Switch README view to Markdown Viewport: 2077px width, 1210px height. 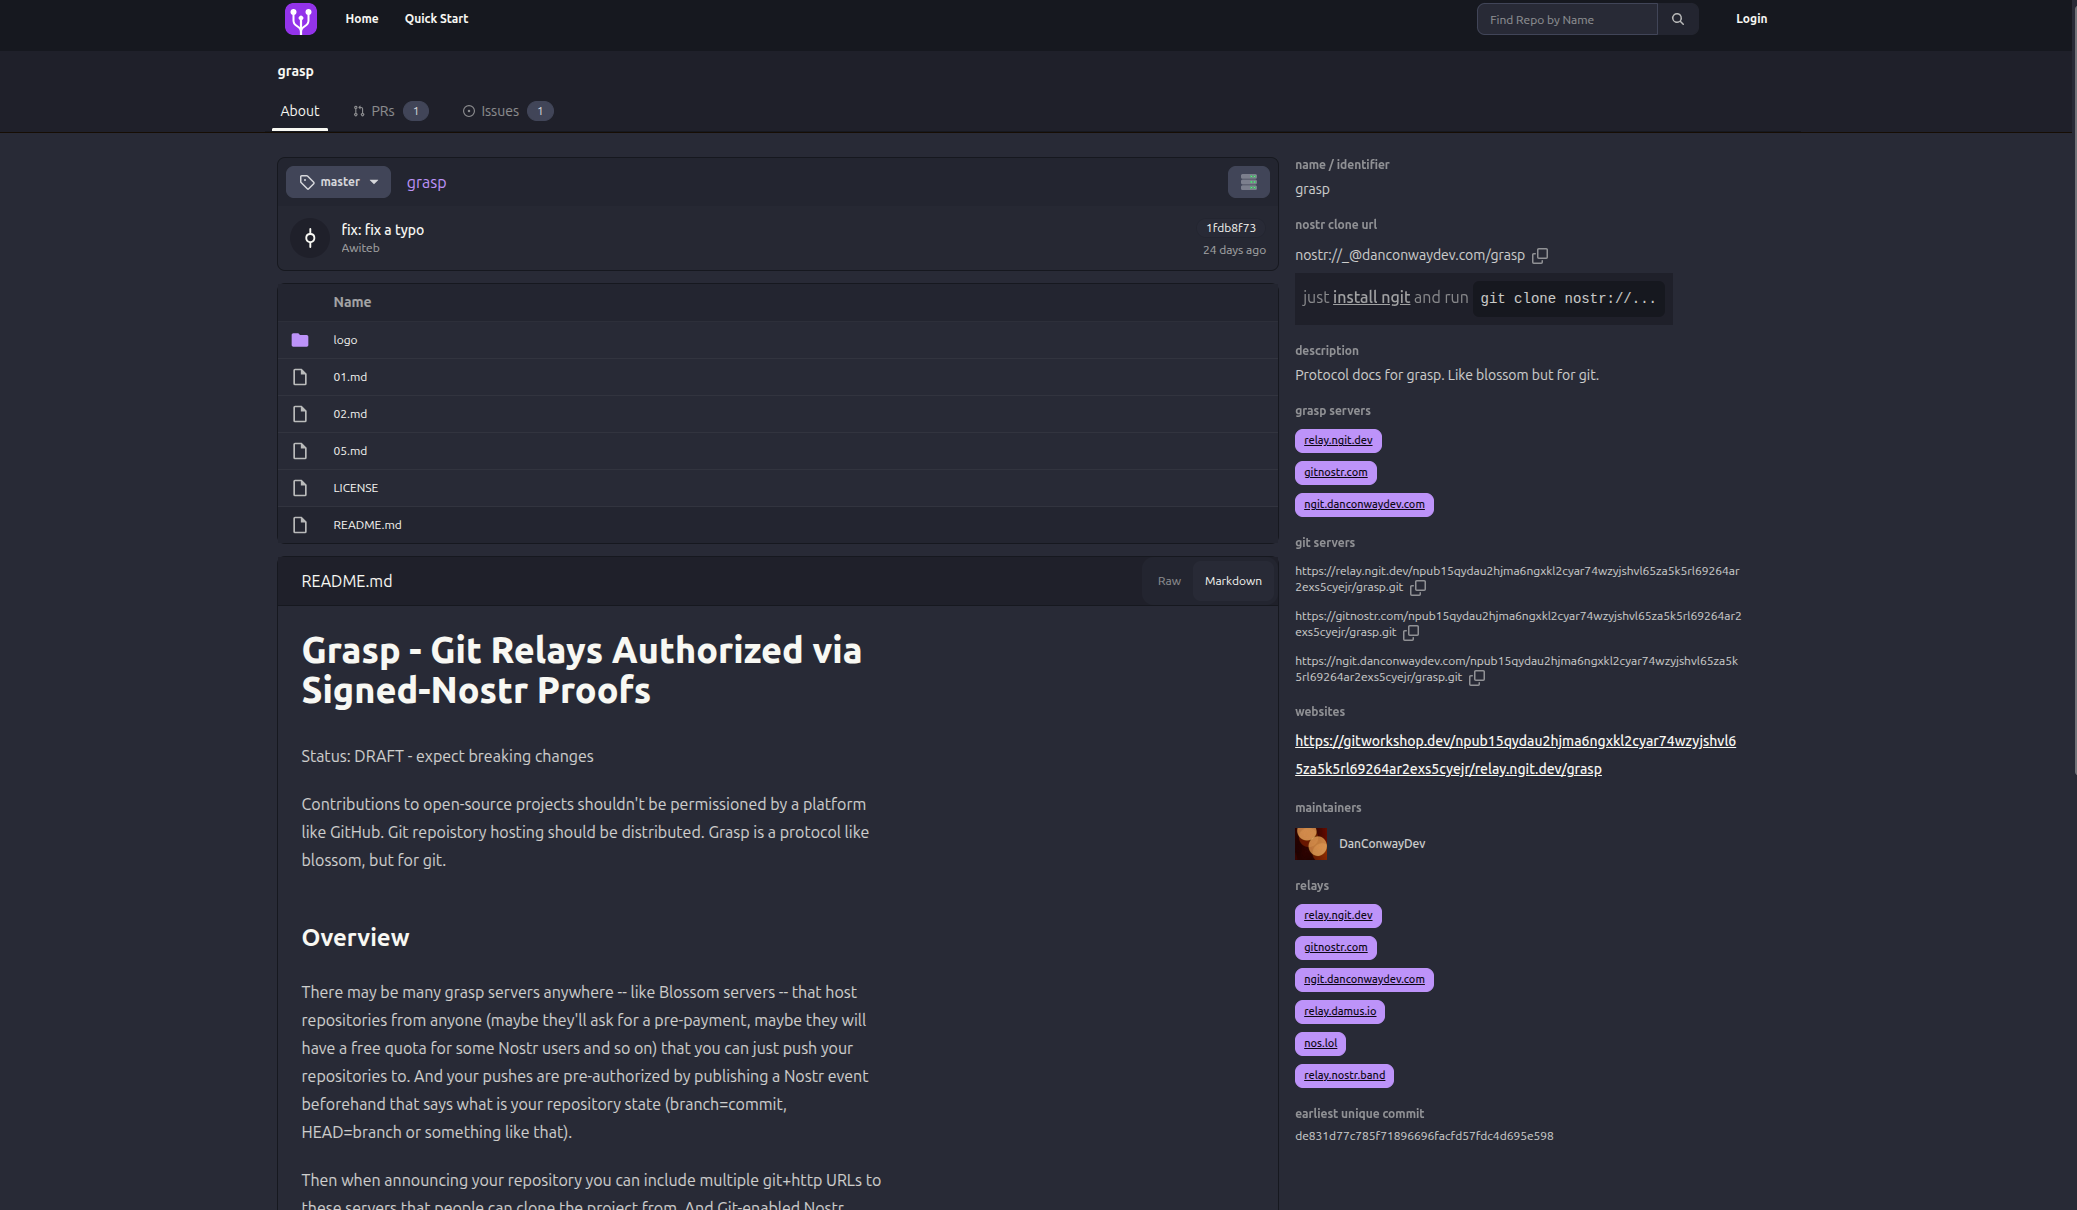point(1232,581)
